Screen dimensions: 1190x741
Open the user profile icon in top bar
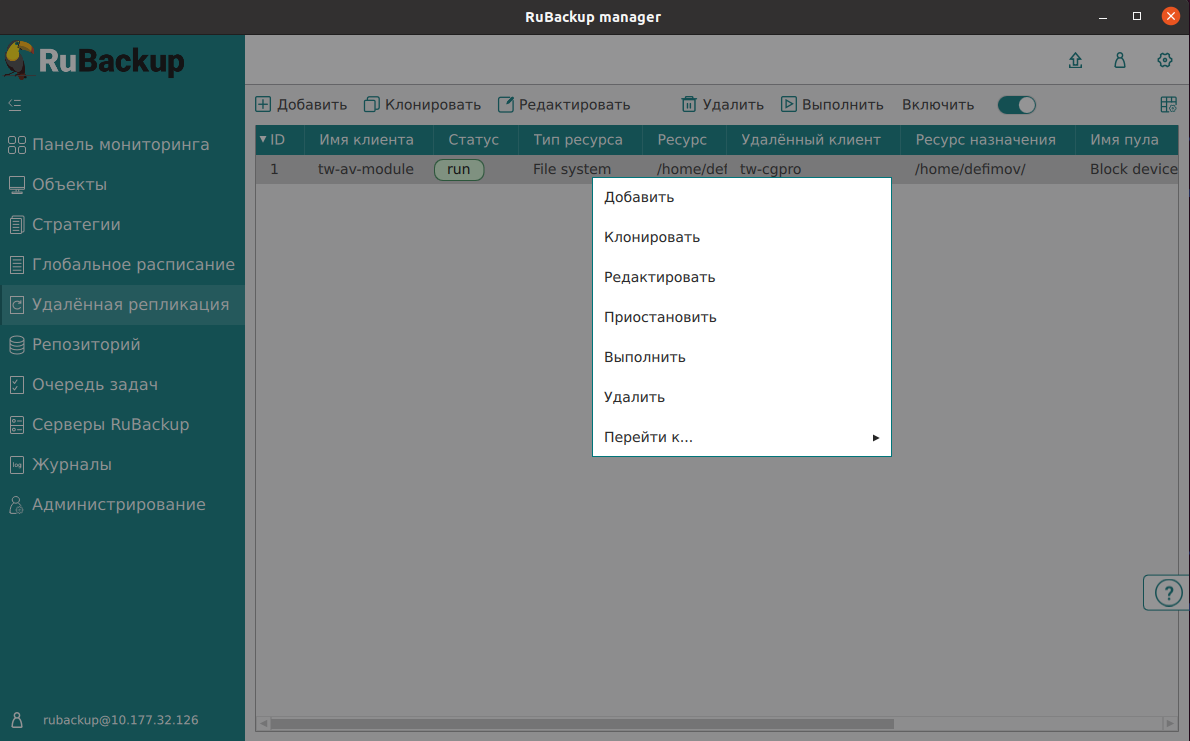pyautogui.click(x=1120, y=60)
